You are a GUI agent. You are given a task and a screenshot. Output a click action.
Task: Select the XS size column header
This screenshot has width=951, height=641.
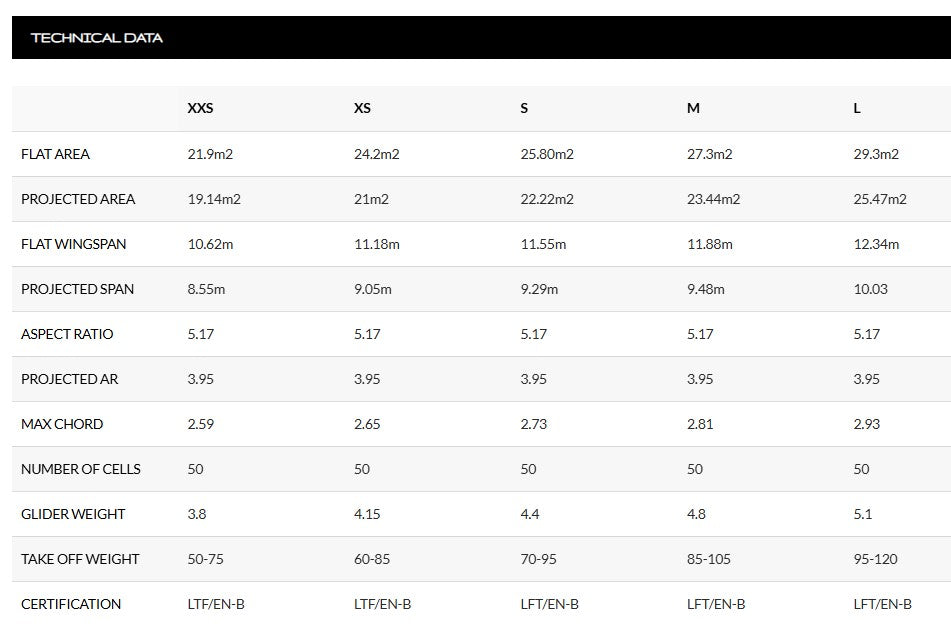pos(362,108)
